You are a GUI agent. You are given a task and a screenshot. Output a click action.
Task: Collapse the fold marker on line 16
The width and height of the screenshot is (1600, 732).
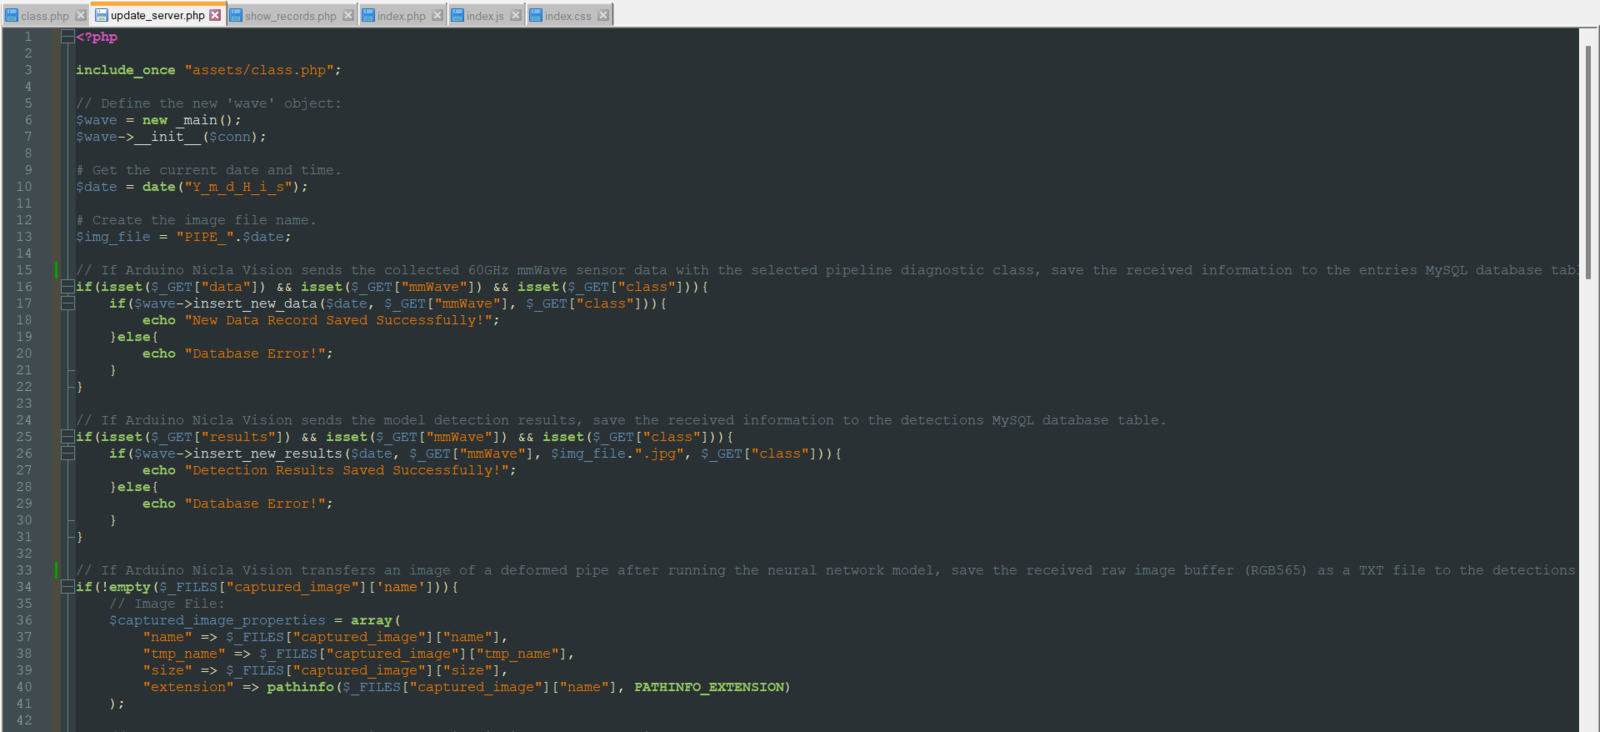[67, 287]
